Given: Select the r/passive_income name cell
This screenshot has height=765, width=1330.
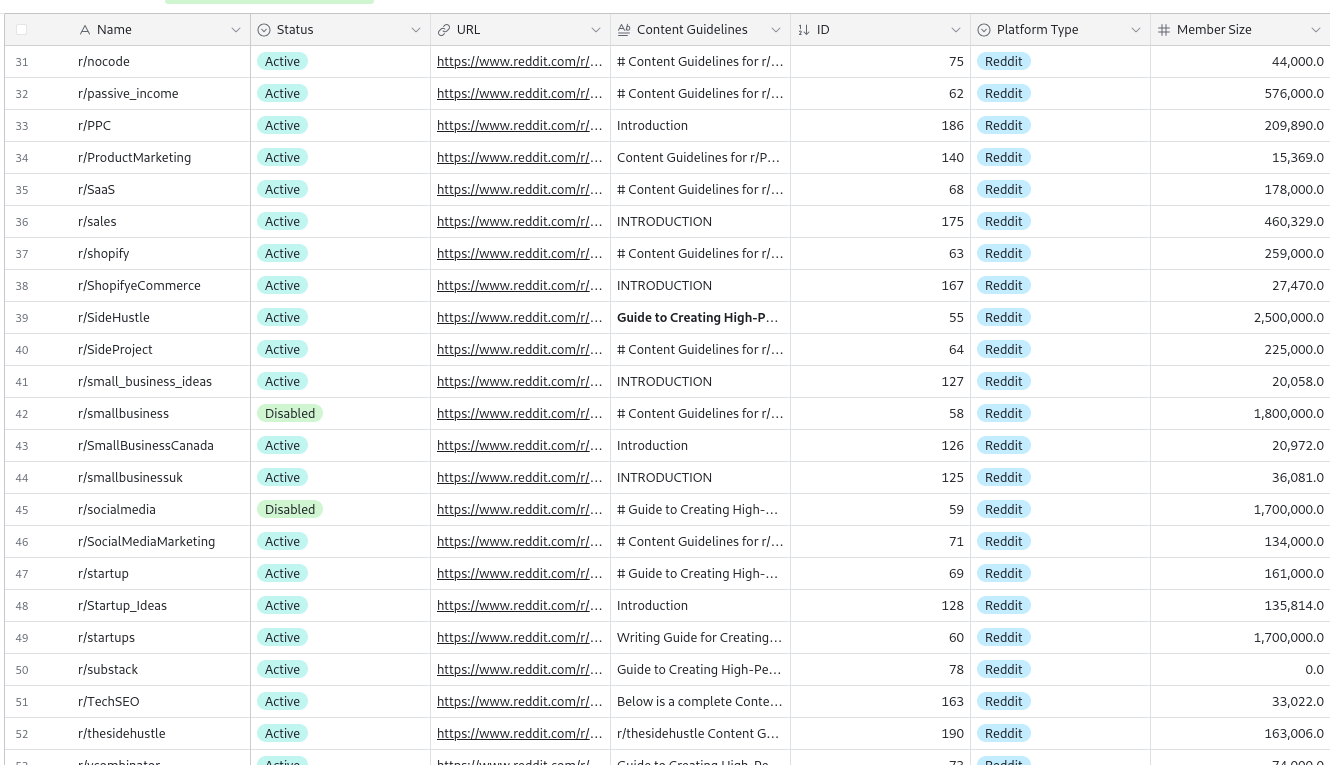Looking at the screenshot, I should tap(160, 94).
